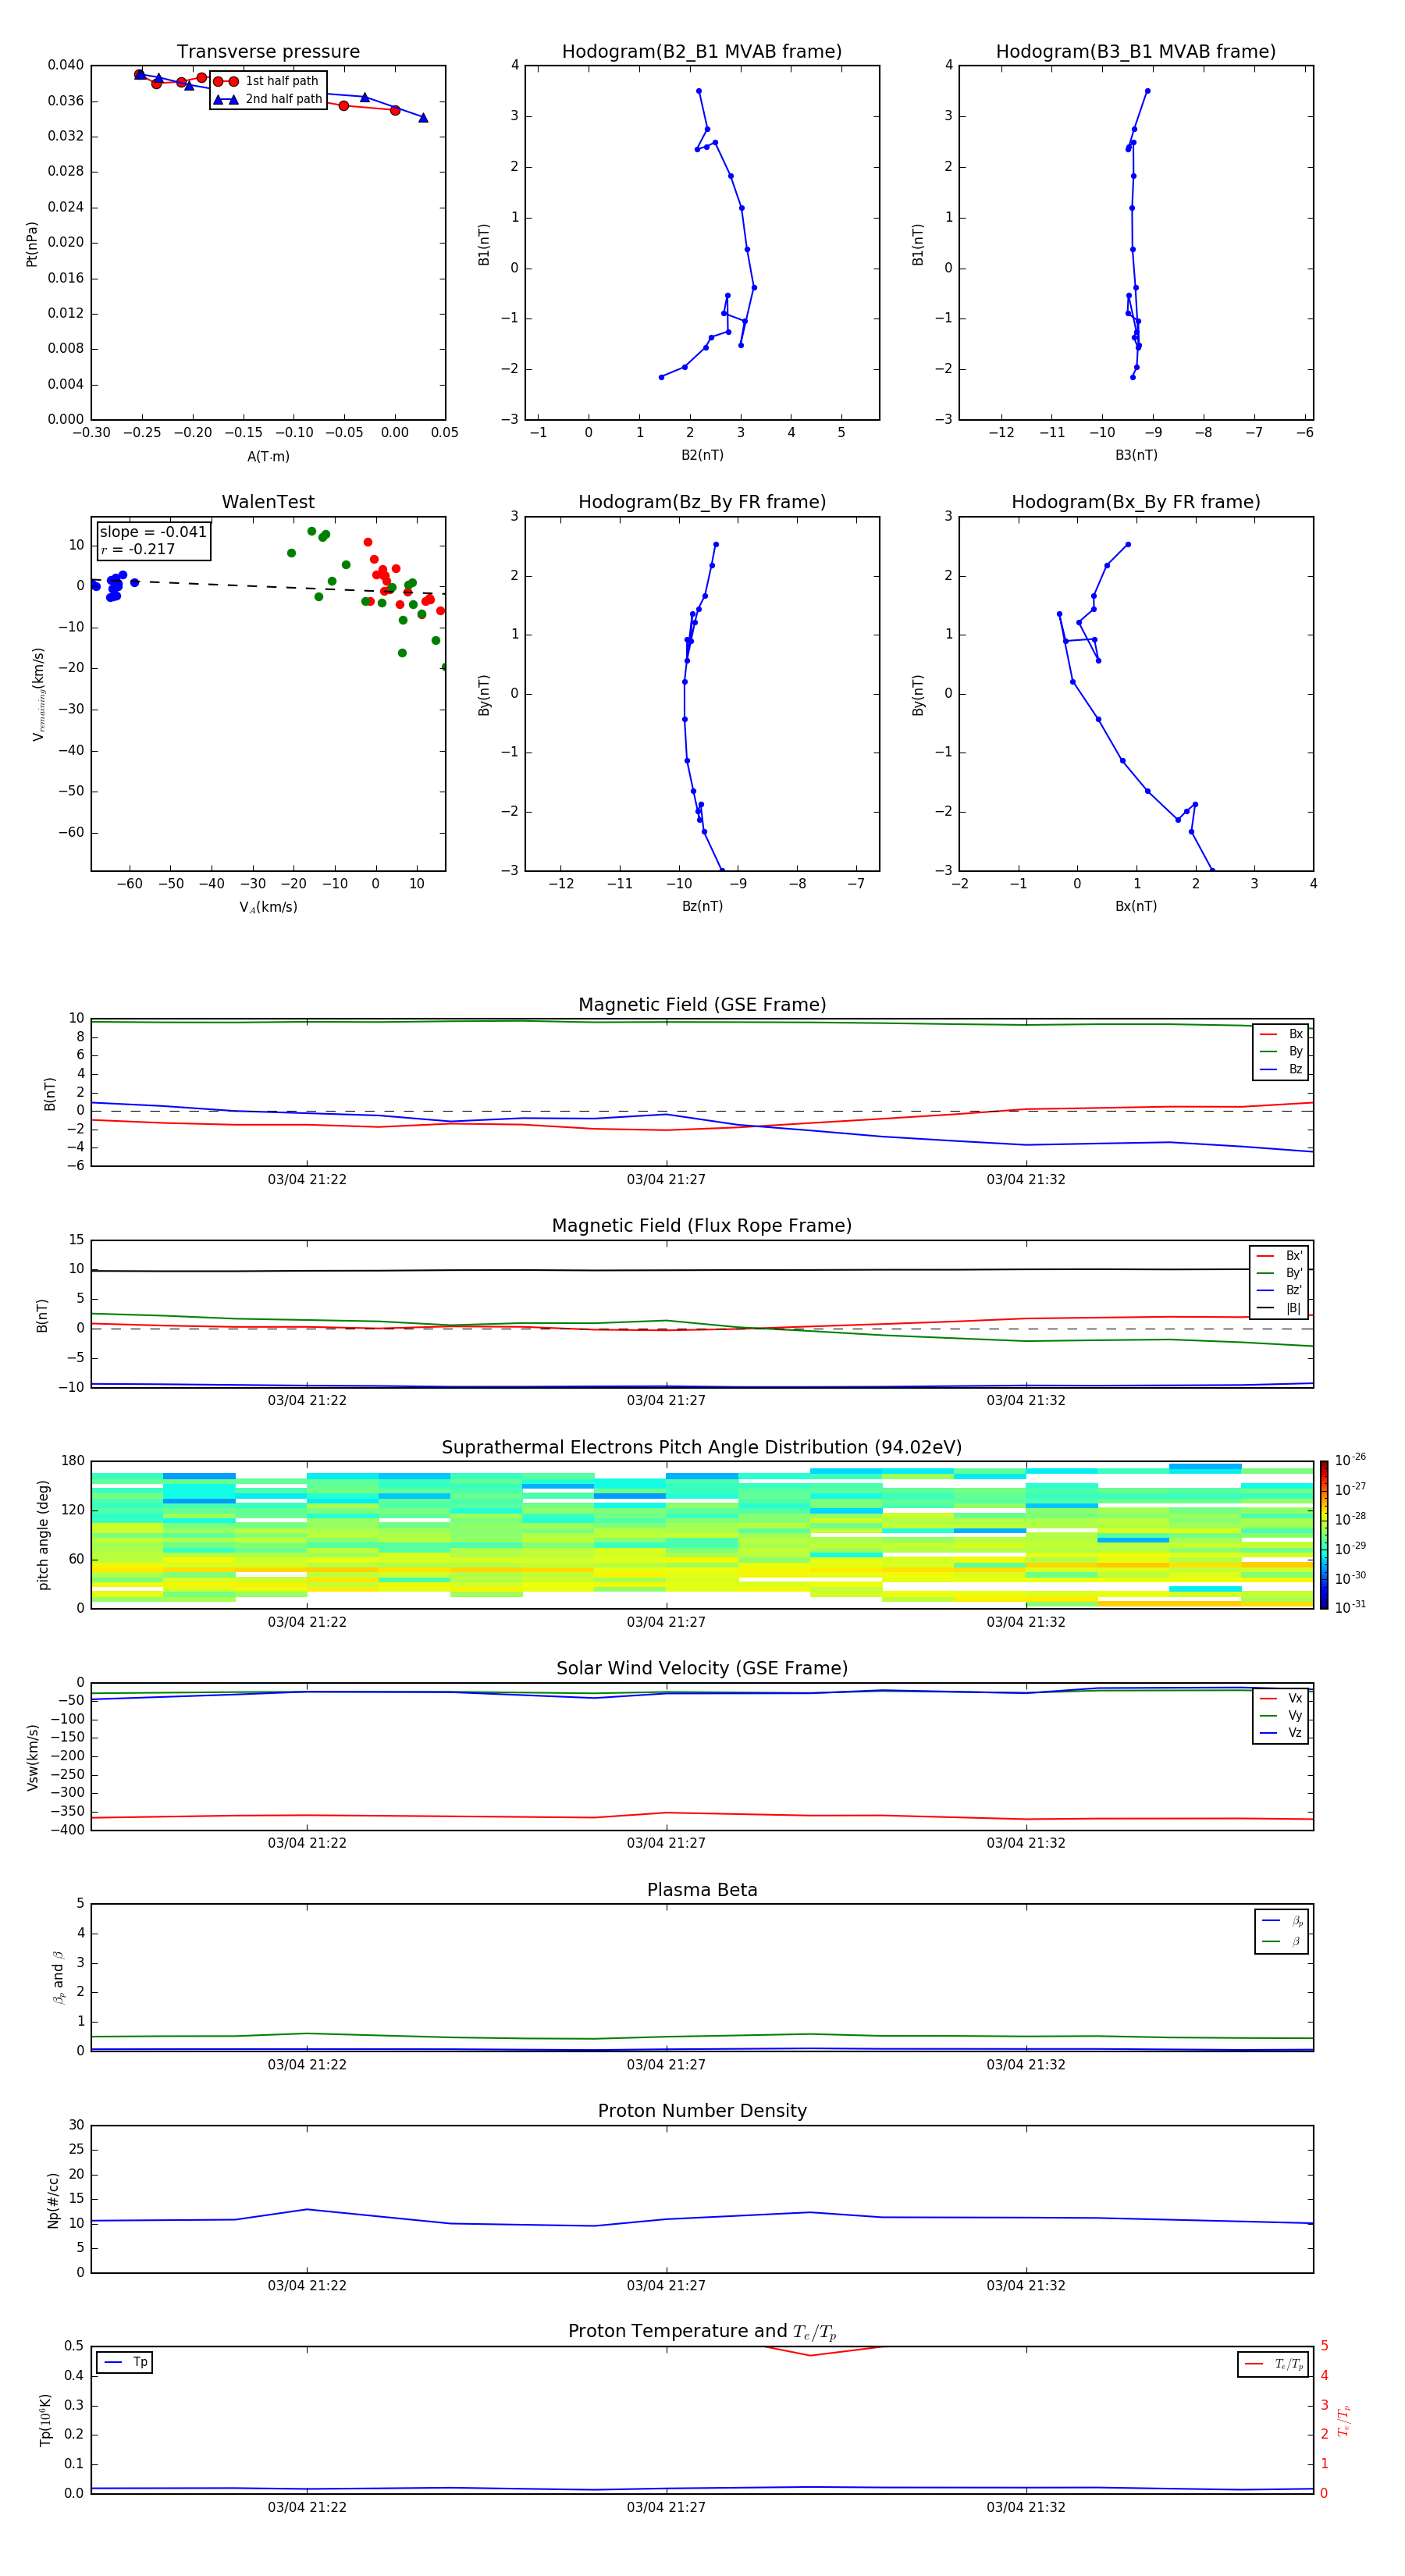
Task: Click the pitch angle spectrogram heatmap
Action: [702, 1535]
